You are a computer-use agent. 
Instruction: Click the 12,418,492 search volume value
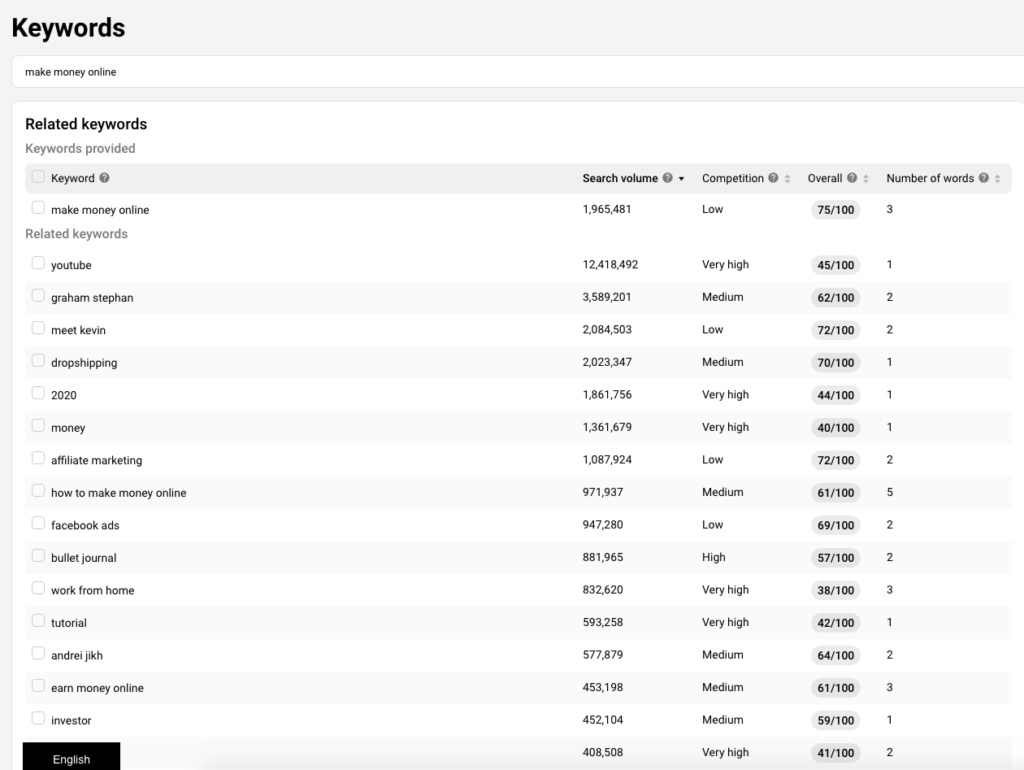point(610,265)
